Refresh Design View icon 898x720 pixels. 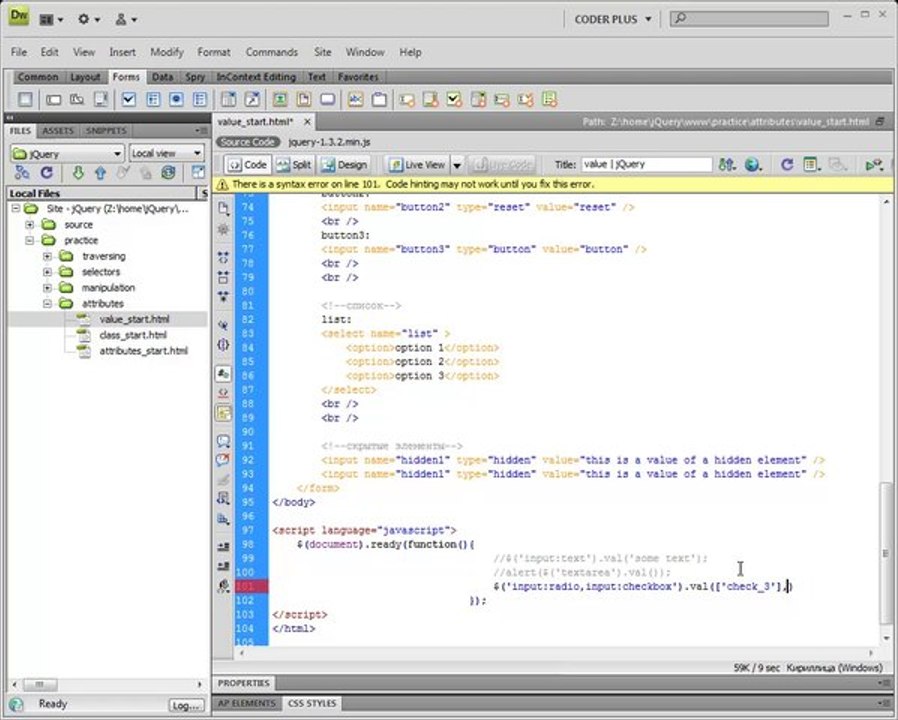click(x=787, y=165)
